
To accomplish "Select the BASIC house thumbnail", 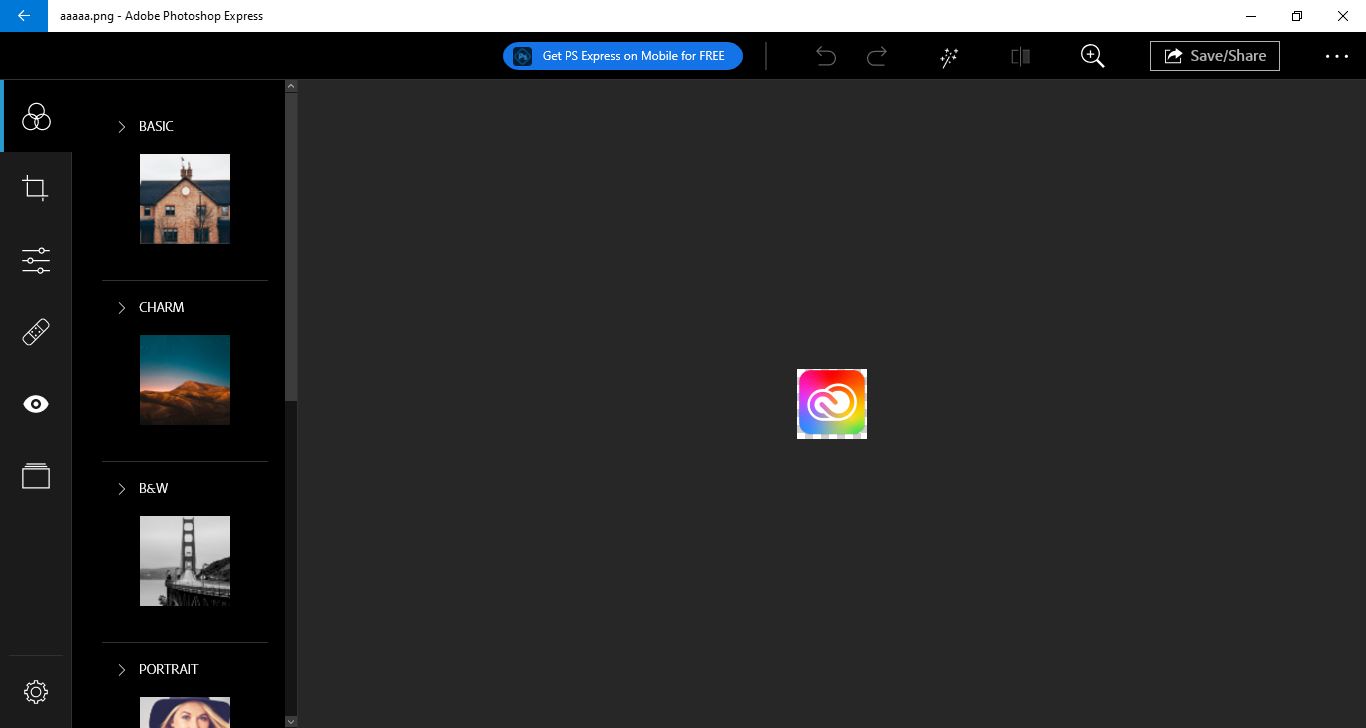I will coord(185,199).
